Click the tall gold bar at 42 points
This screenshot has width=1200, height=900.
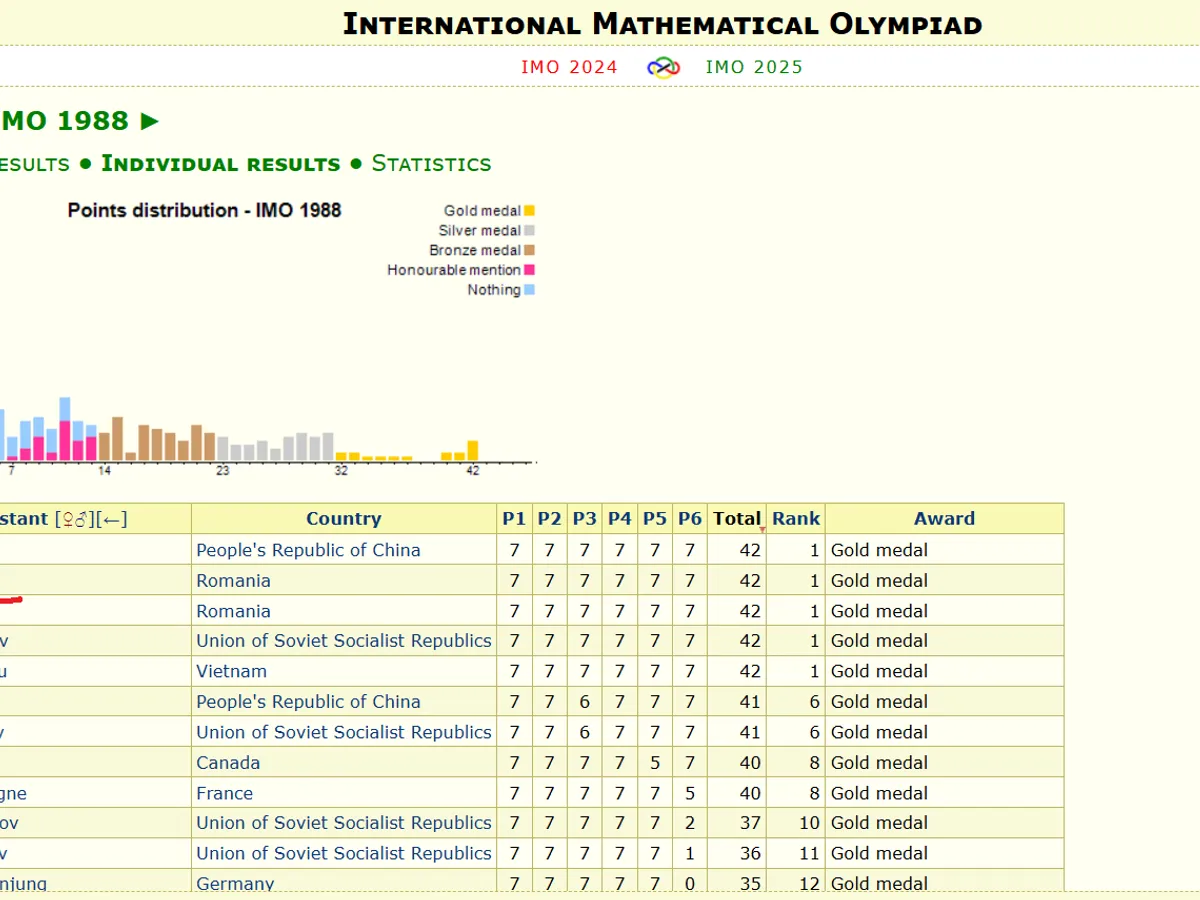pyautogui.click(x=473, y=451)
